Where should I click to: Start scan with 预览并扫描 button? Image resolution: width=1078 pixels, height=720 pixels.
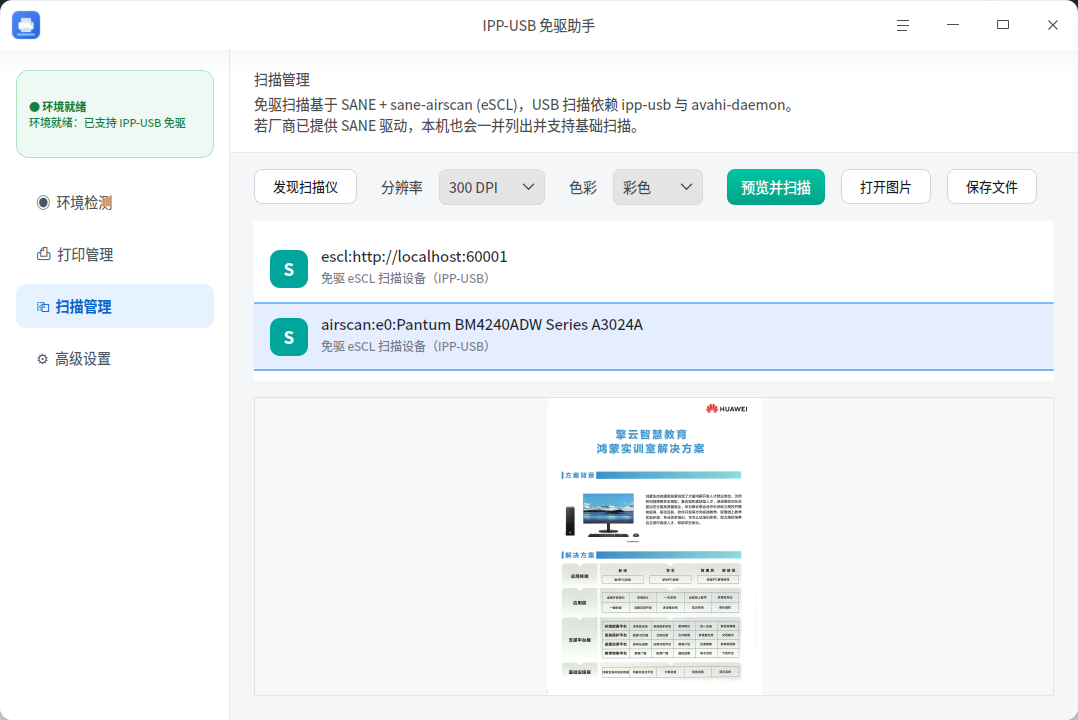click(776, 187)
